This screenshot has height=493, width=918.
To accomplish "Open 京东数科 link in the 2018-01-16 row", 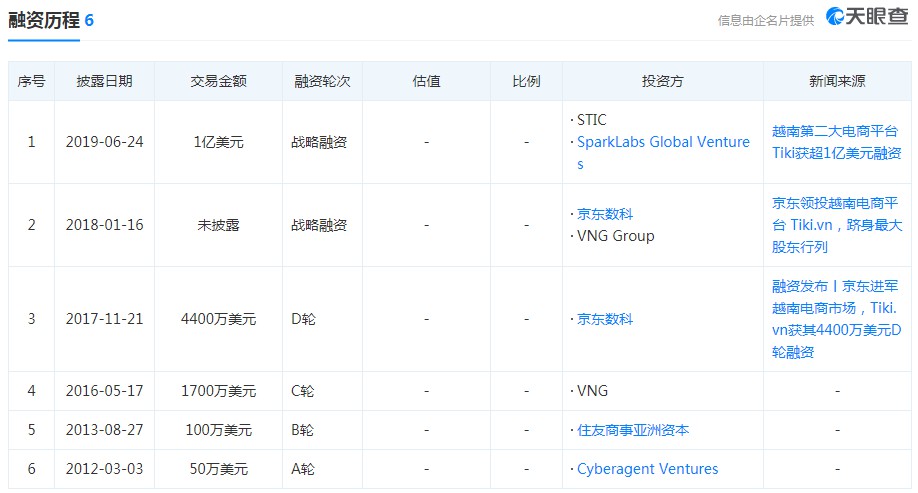I will [x=605, y=214].
